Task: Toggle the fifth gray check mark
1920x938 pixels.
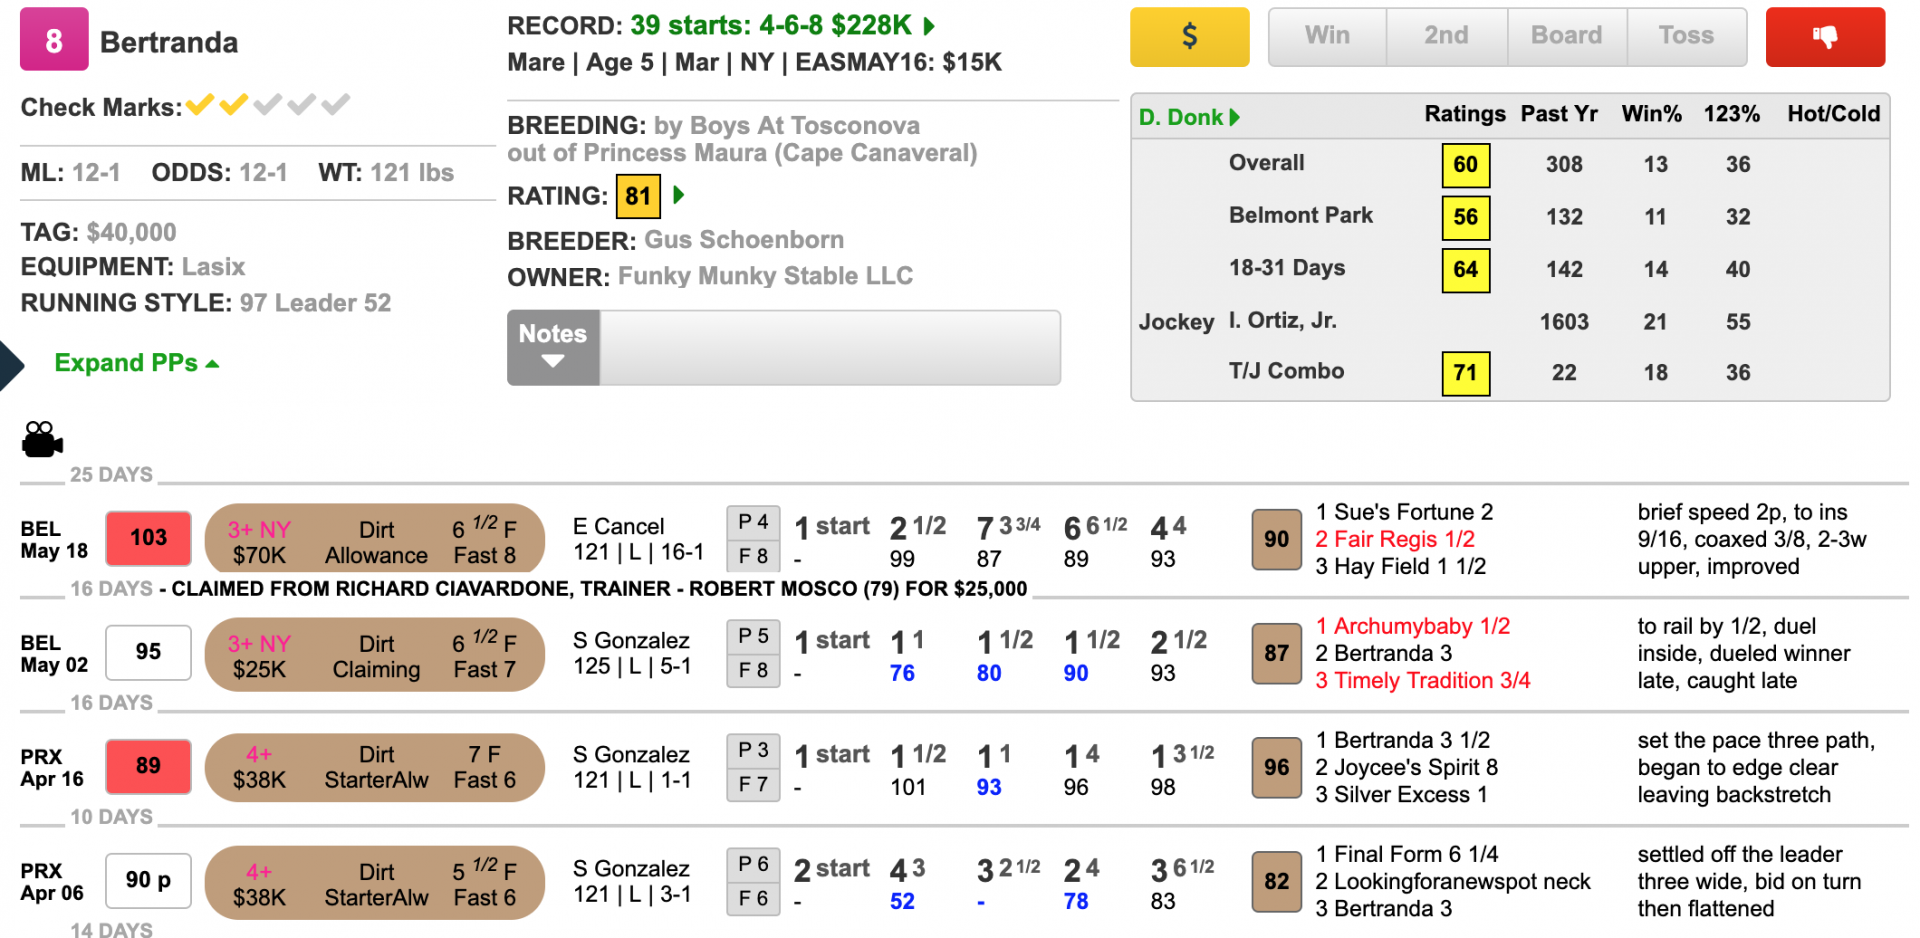Action: [336, 104]
